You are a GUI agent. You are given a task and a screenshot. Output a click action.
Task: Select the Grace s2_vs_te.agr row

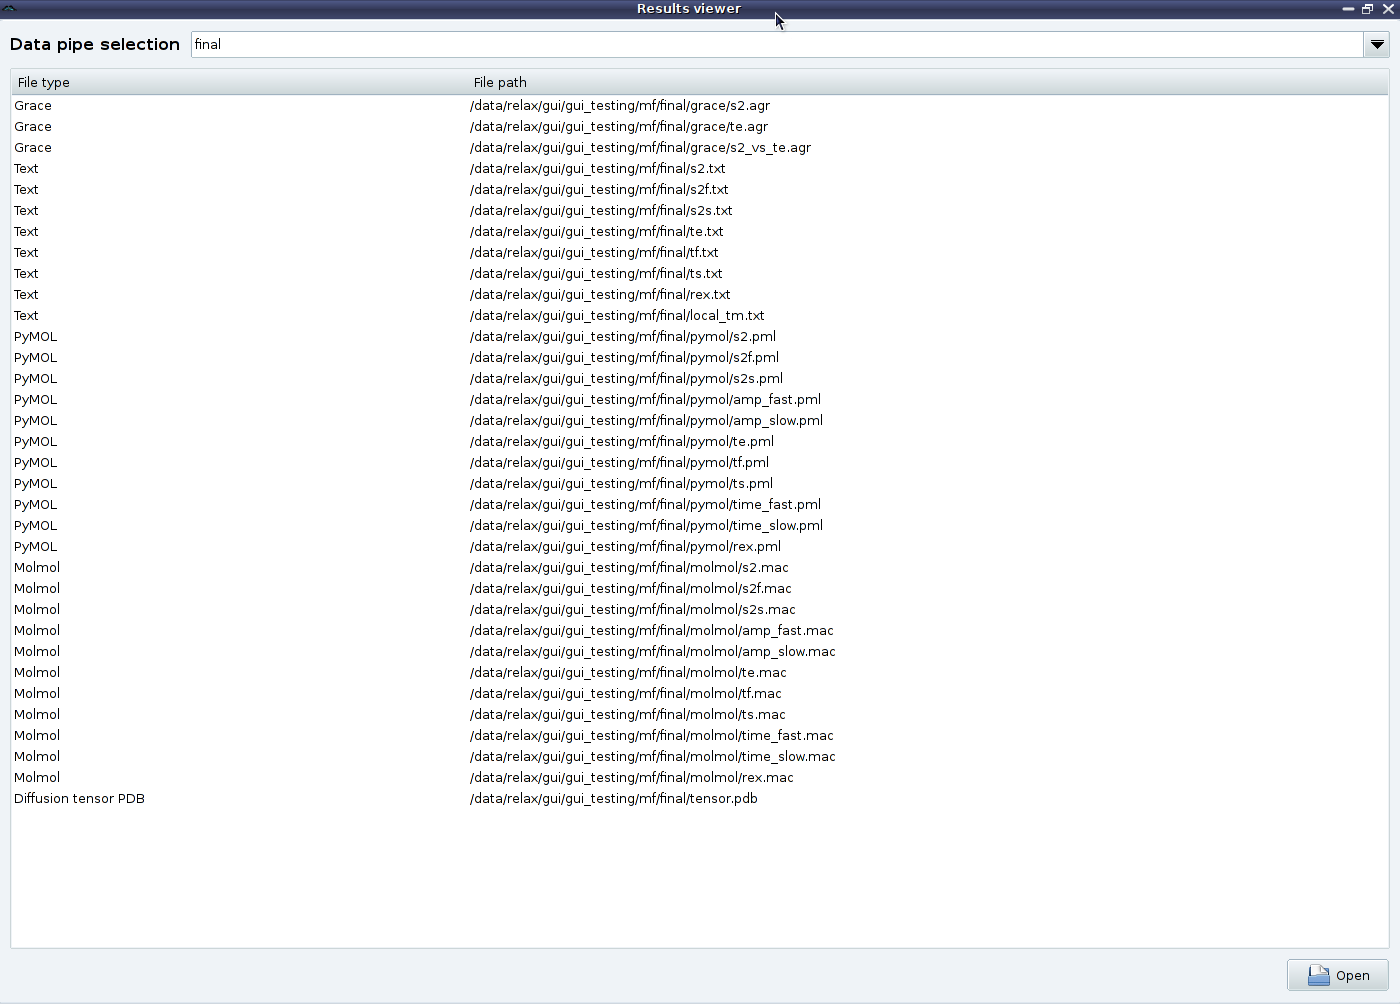coord(640,147)
